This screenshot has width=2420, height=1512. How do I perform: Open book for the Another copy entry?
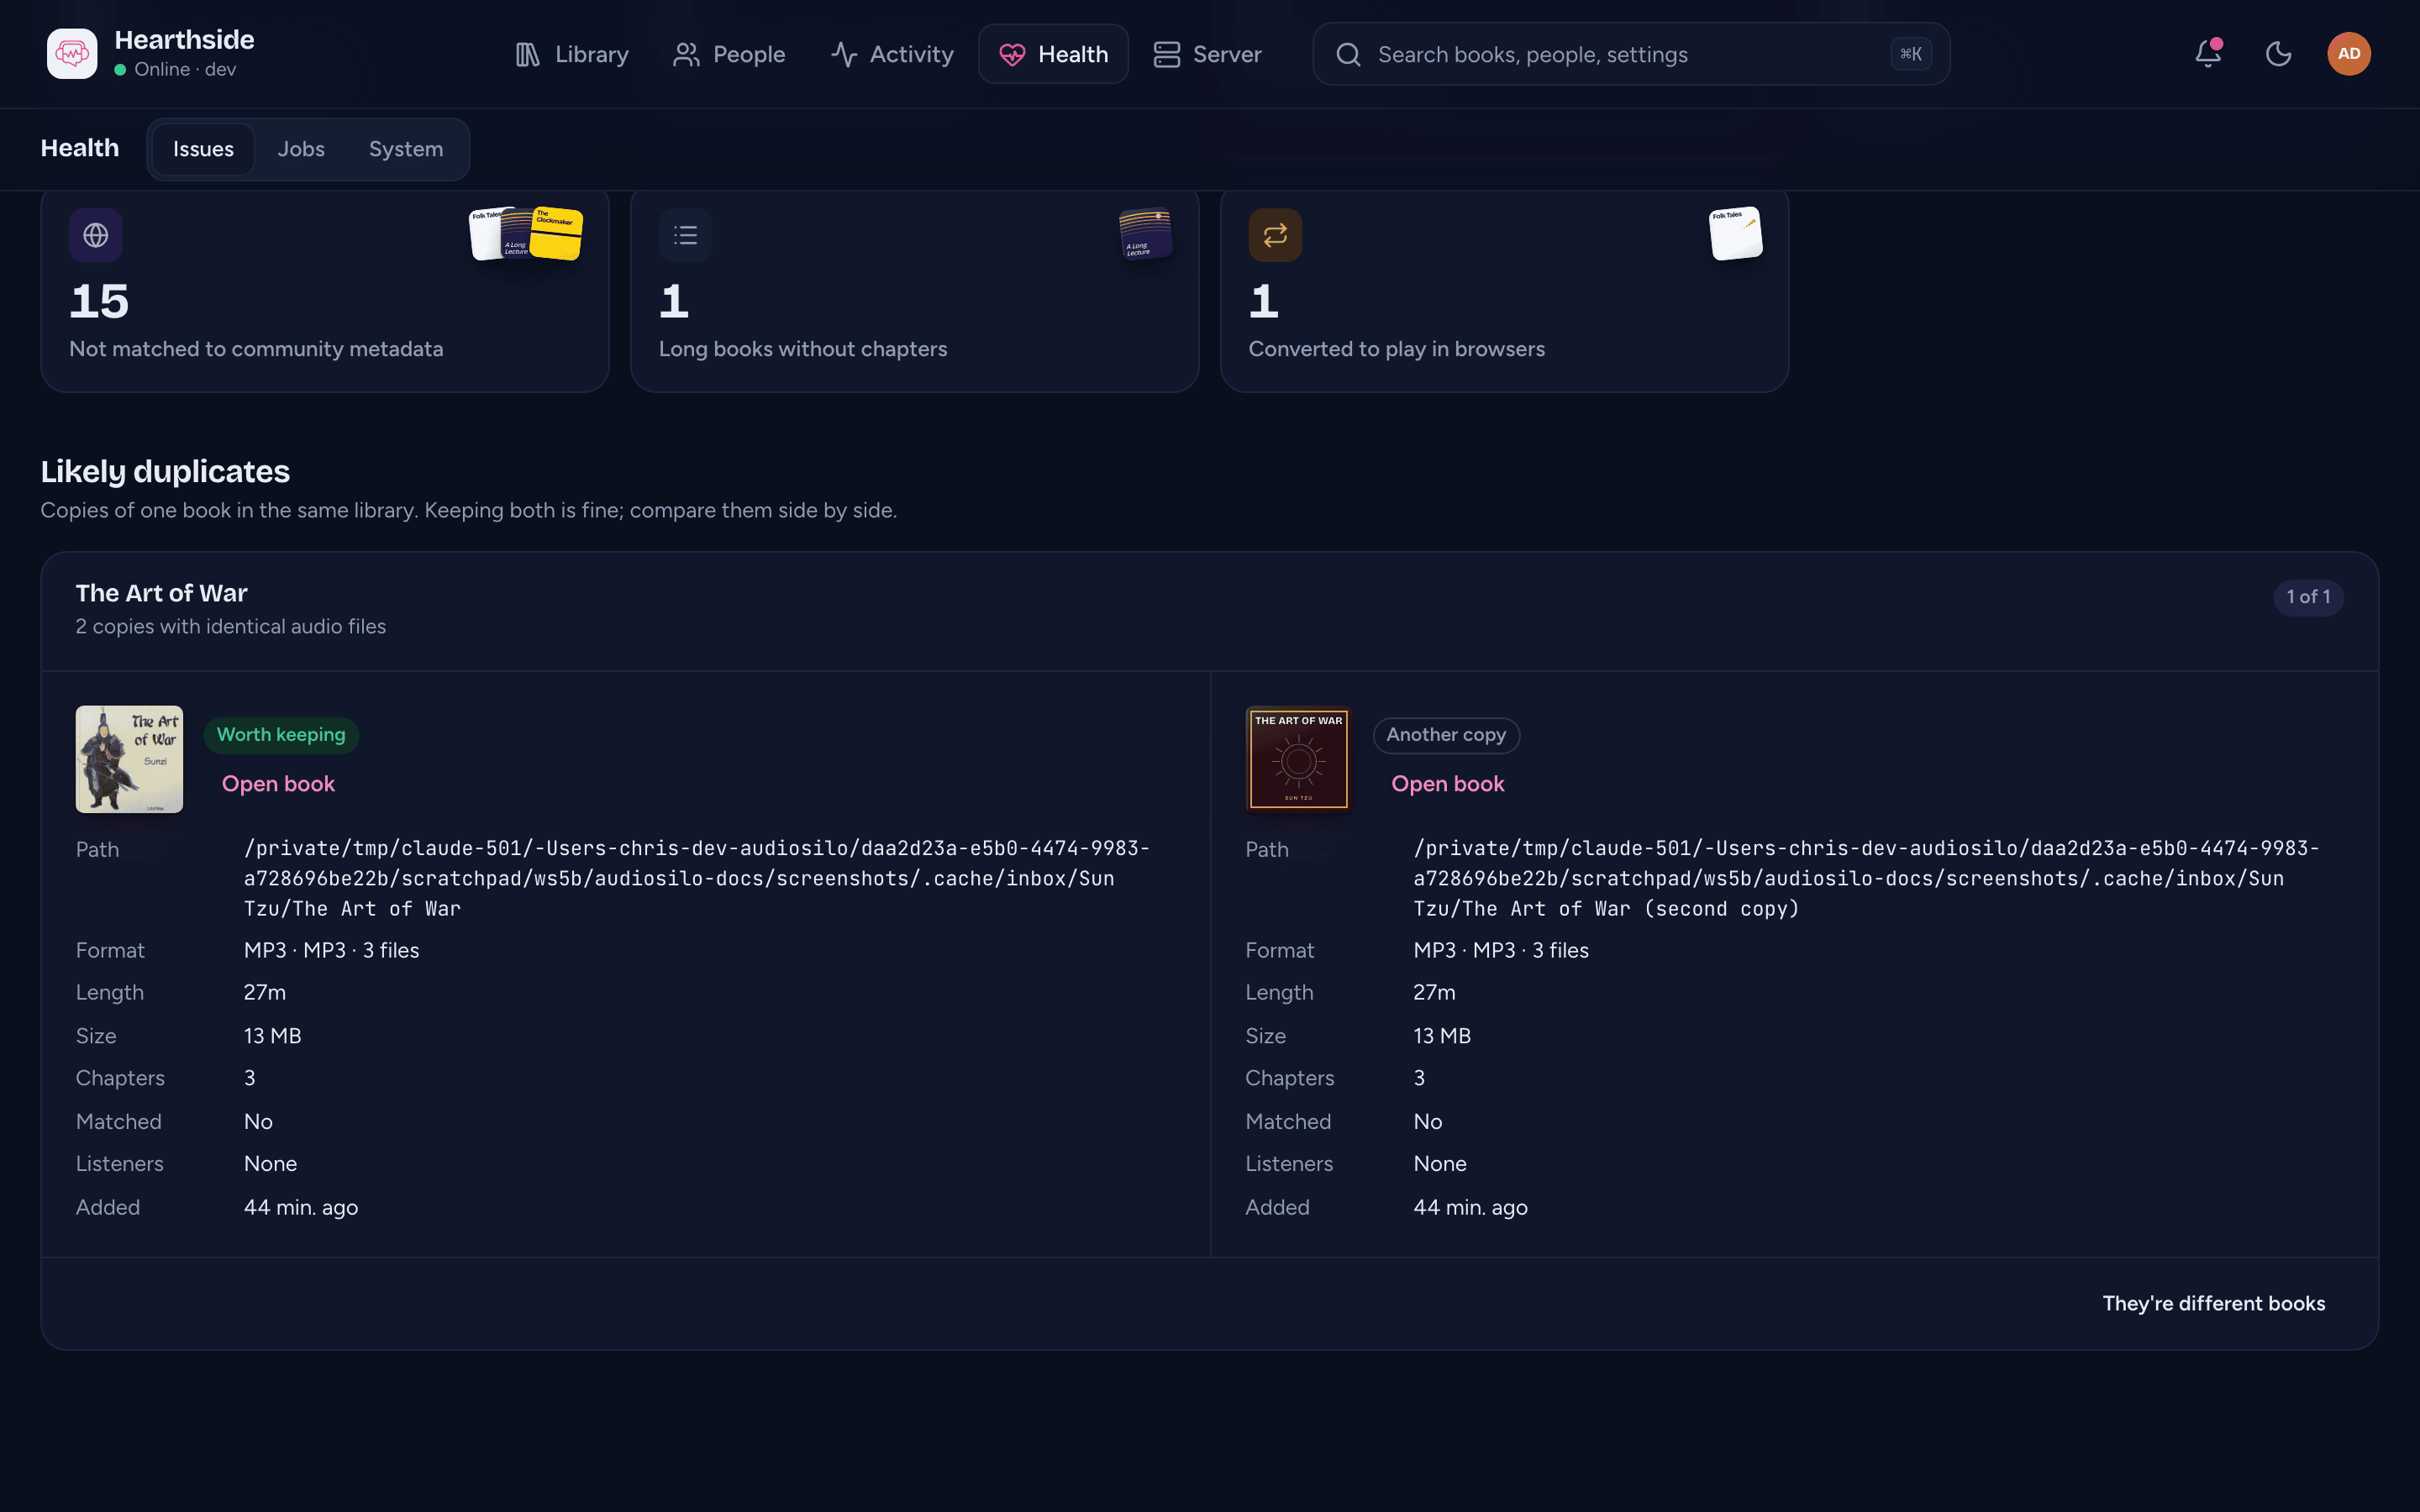pos(1447,784)
